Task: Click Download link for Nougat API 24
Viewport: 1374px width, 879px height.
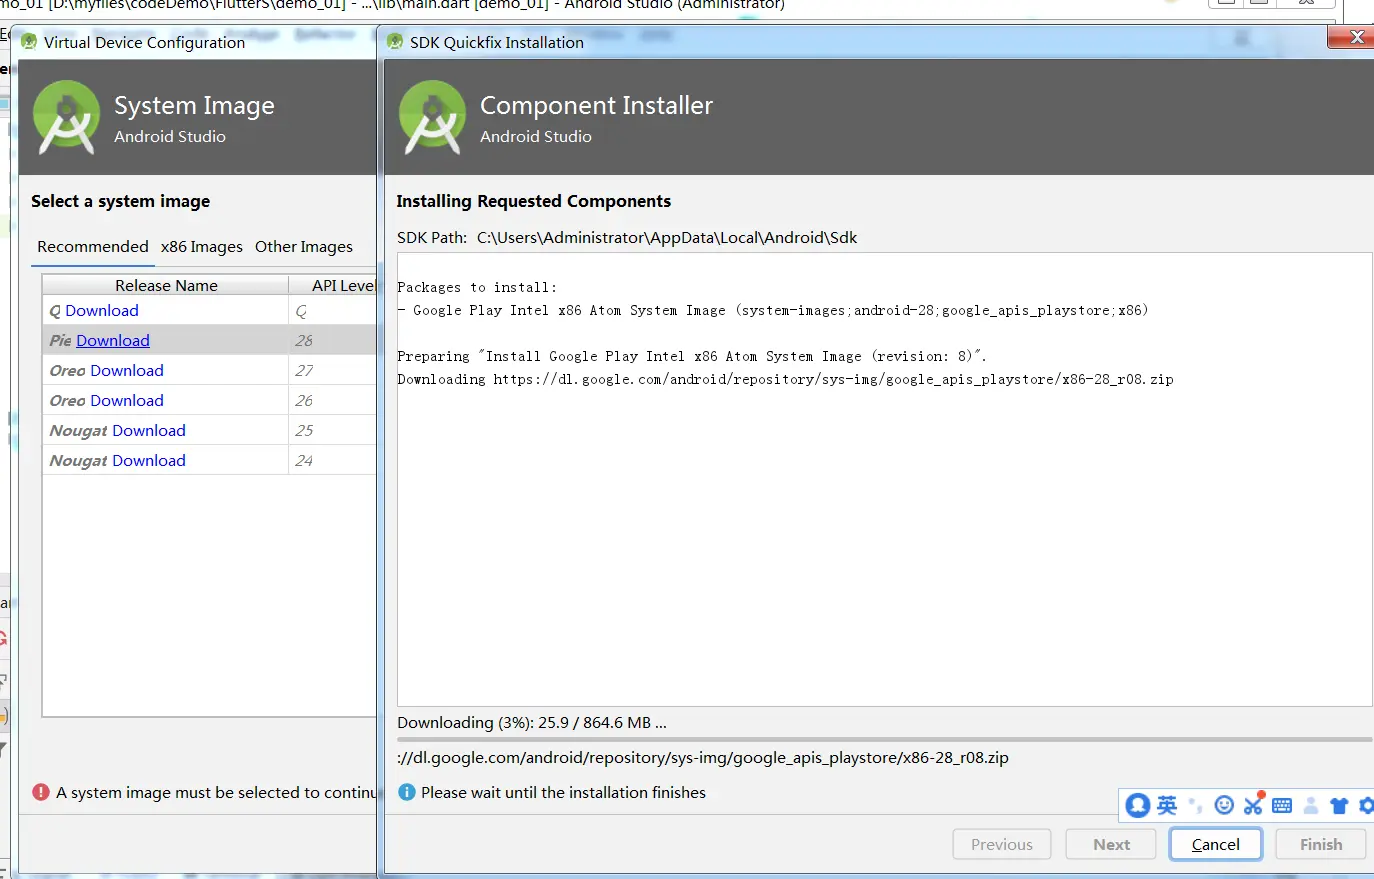Action: (x=149, y=460)
